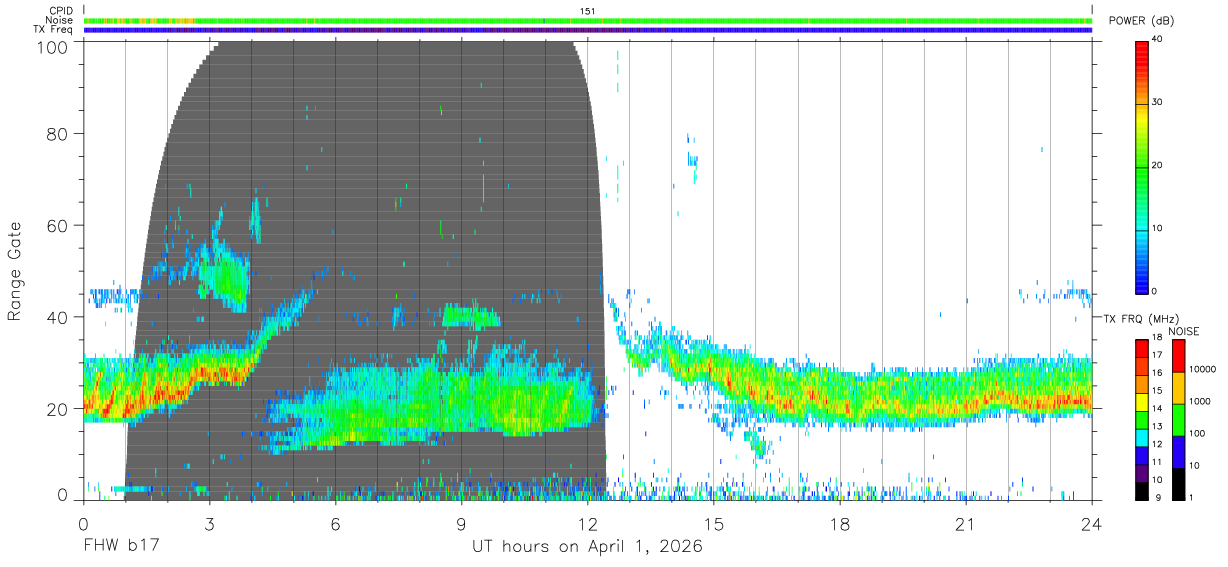Click the 'NOISE' legend title
The width and height of the screenshot is (1228, 567).
click(1184, 331)
